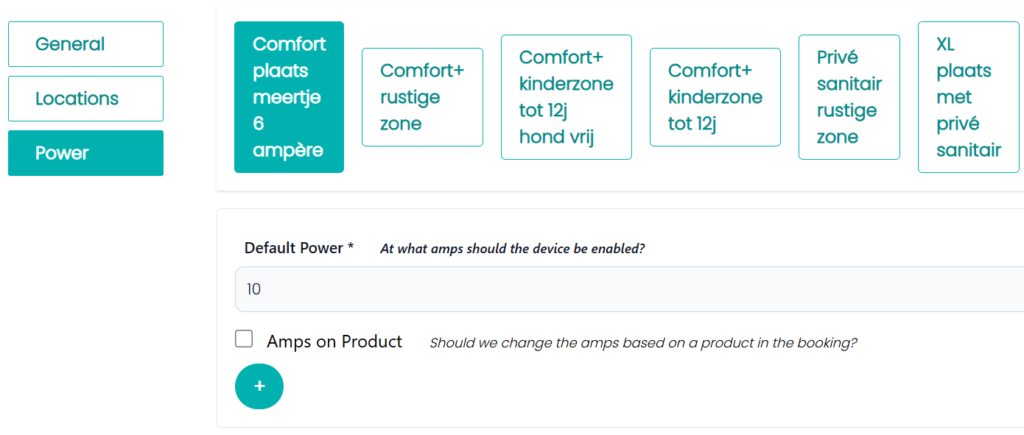
Task: Click the value 10 in Default Power
Action: pyautogui.click(x=254, y=289)
